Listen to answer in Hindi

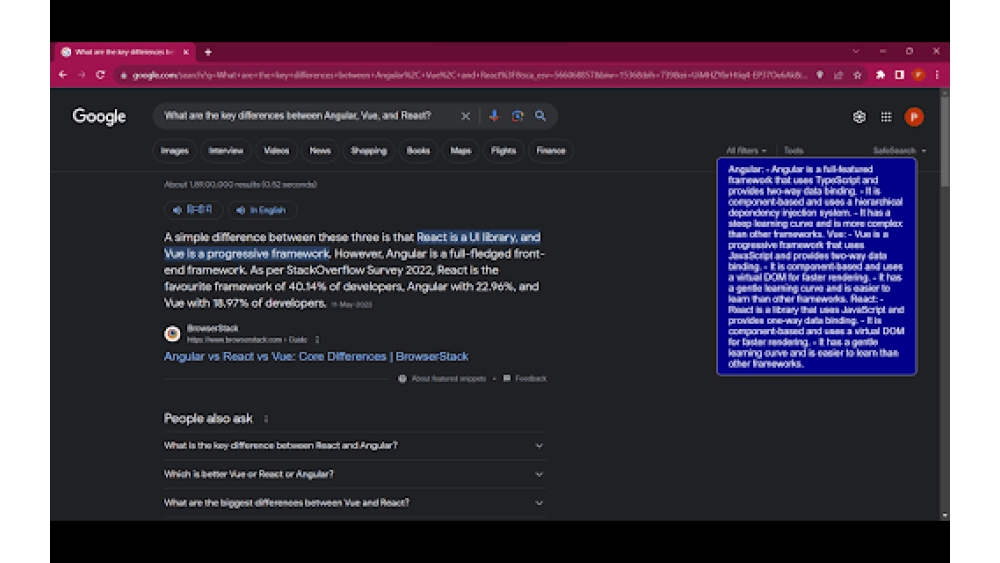tap(194, 210)
